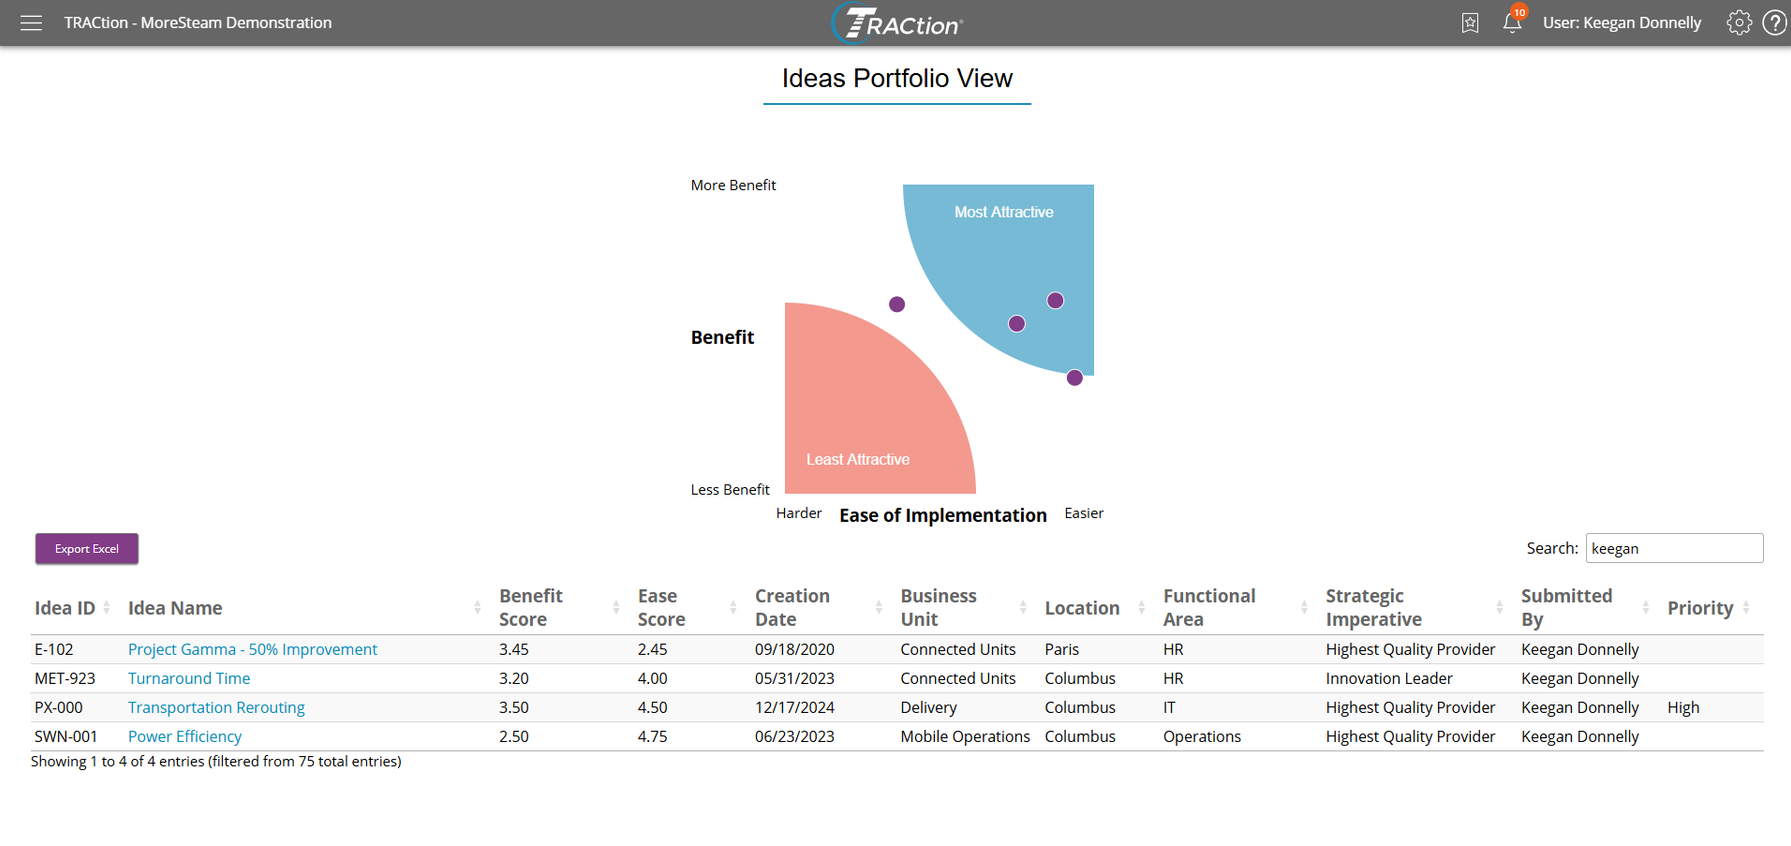
Task: Open the notifications bell
Action: [x=1512, y=23]
